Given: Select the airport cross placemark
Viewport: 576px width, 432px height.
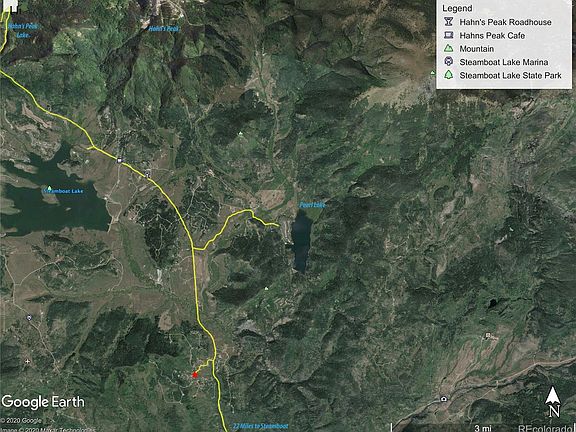Looking at the screenshot, I should pyautogui.click(x=28, y=361).
